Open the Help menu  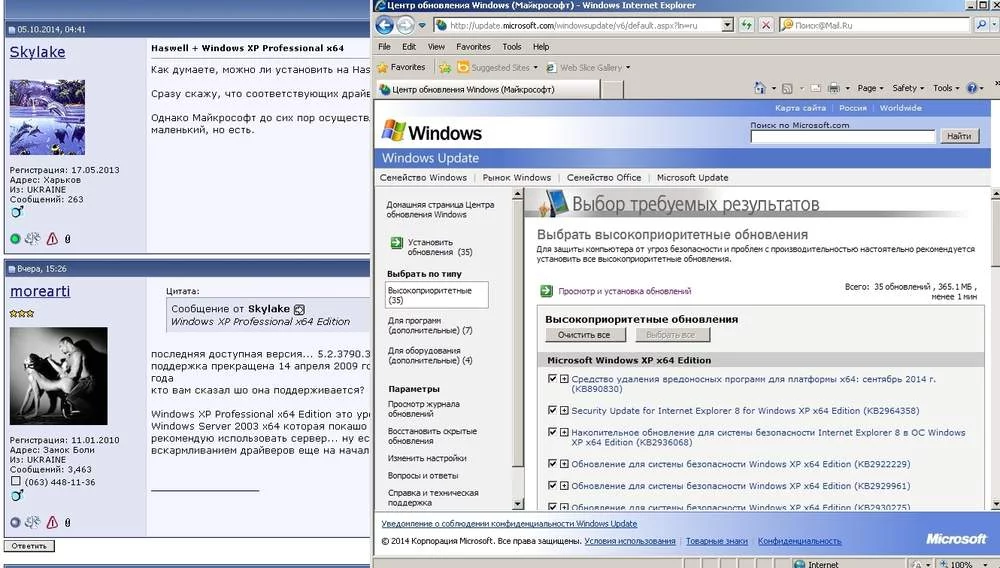click(541, 47)
